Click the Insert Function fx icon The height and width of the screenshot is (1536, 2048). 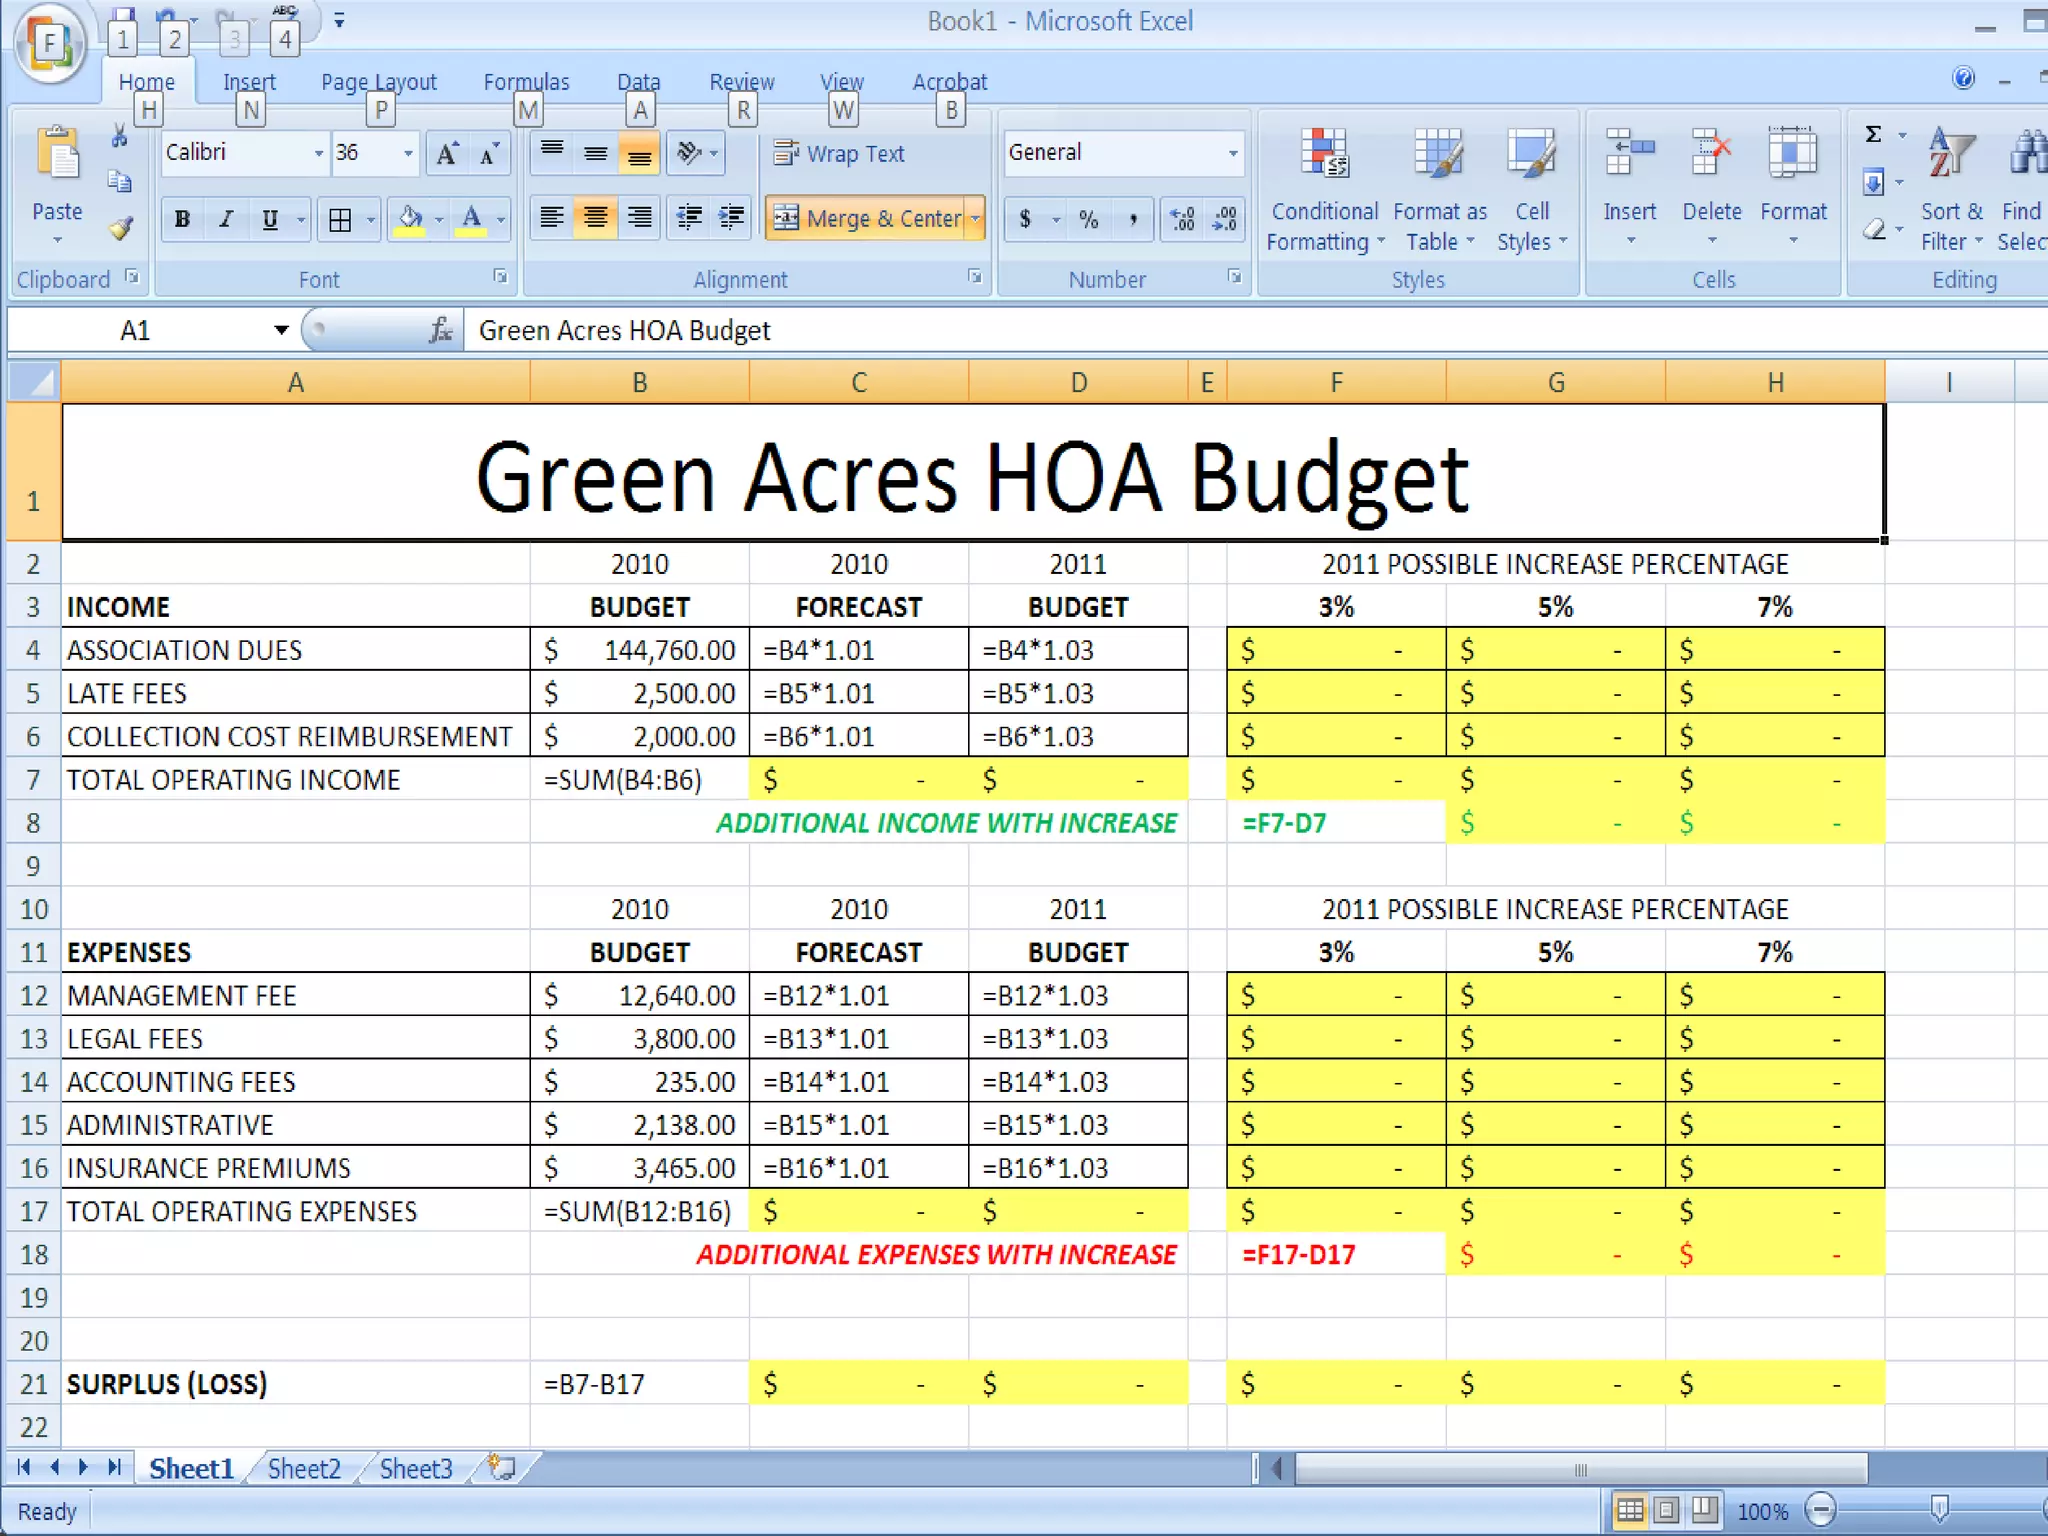pos(440,330)
